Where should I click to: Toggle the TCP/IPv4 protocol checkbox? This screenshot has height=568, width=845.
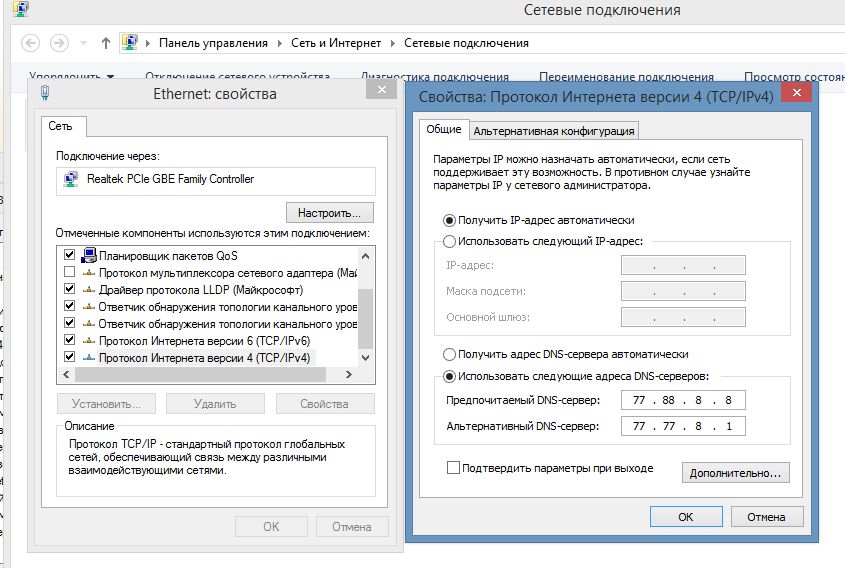click(70, 357)
